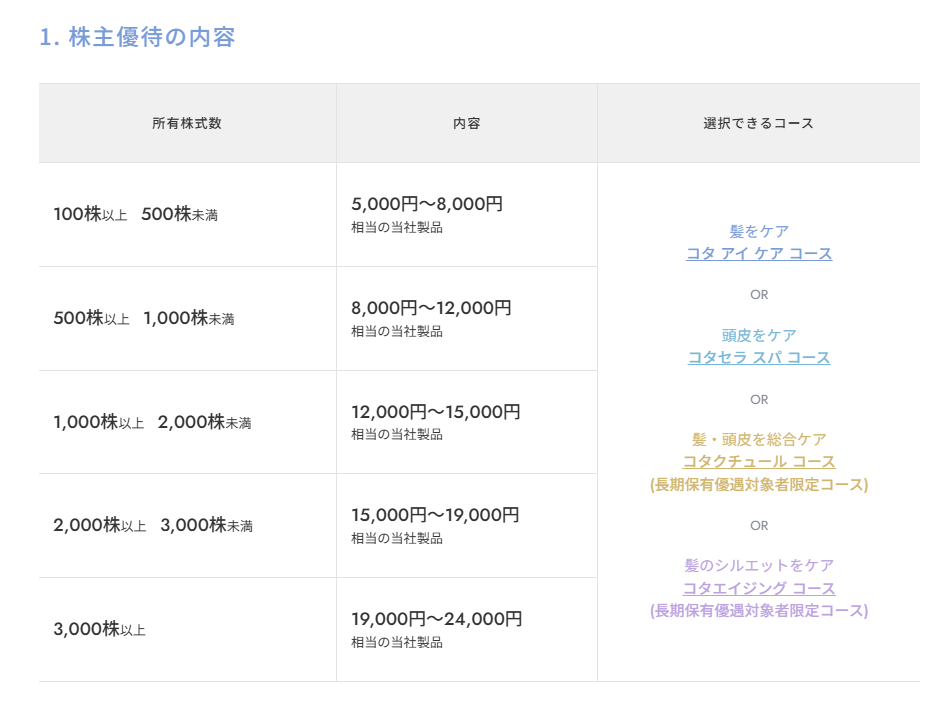Open the コタエイジング コース link
Image resolution: width=948 pixels, height=704 pixels.
[759, 588]
